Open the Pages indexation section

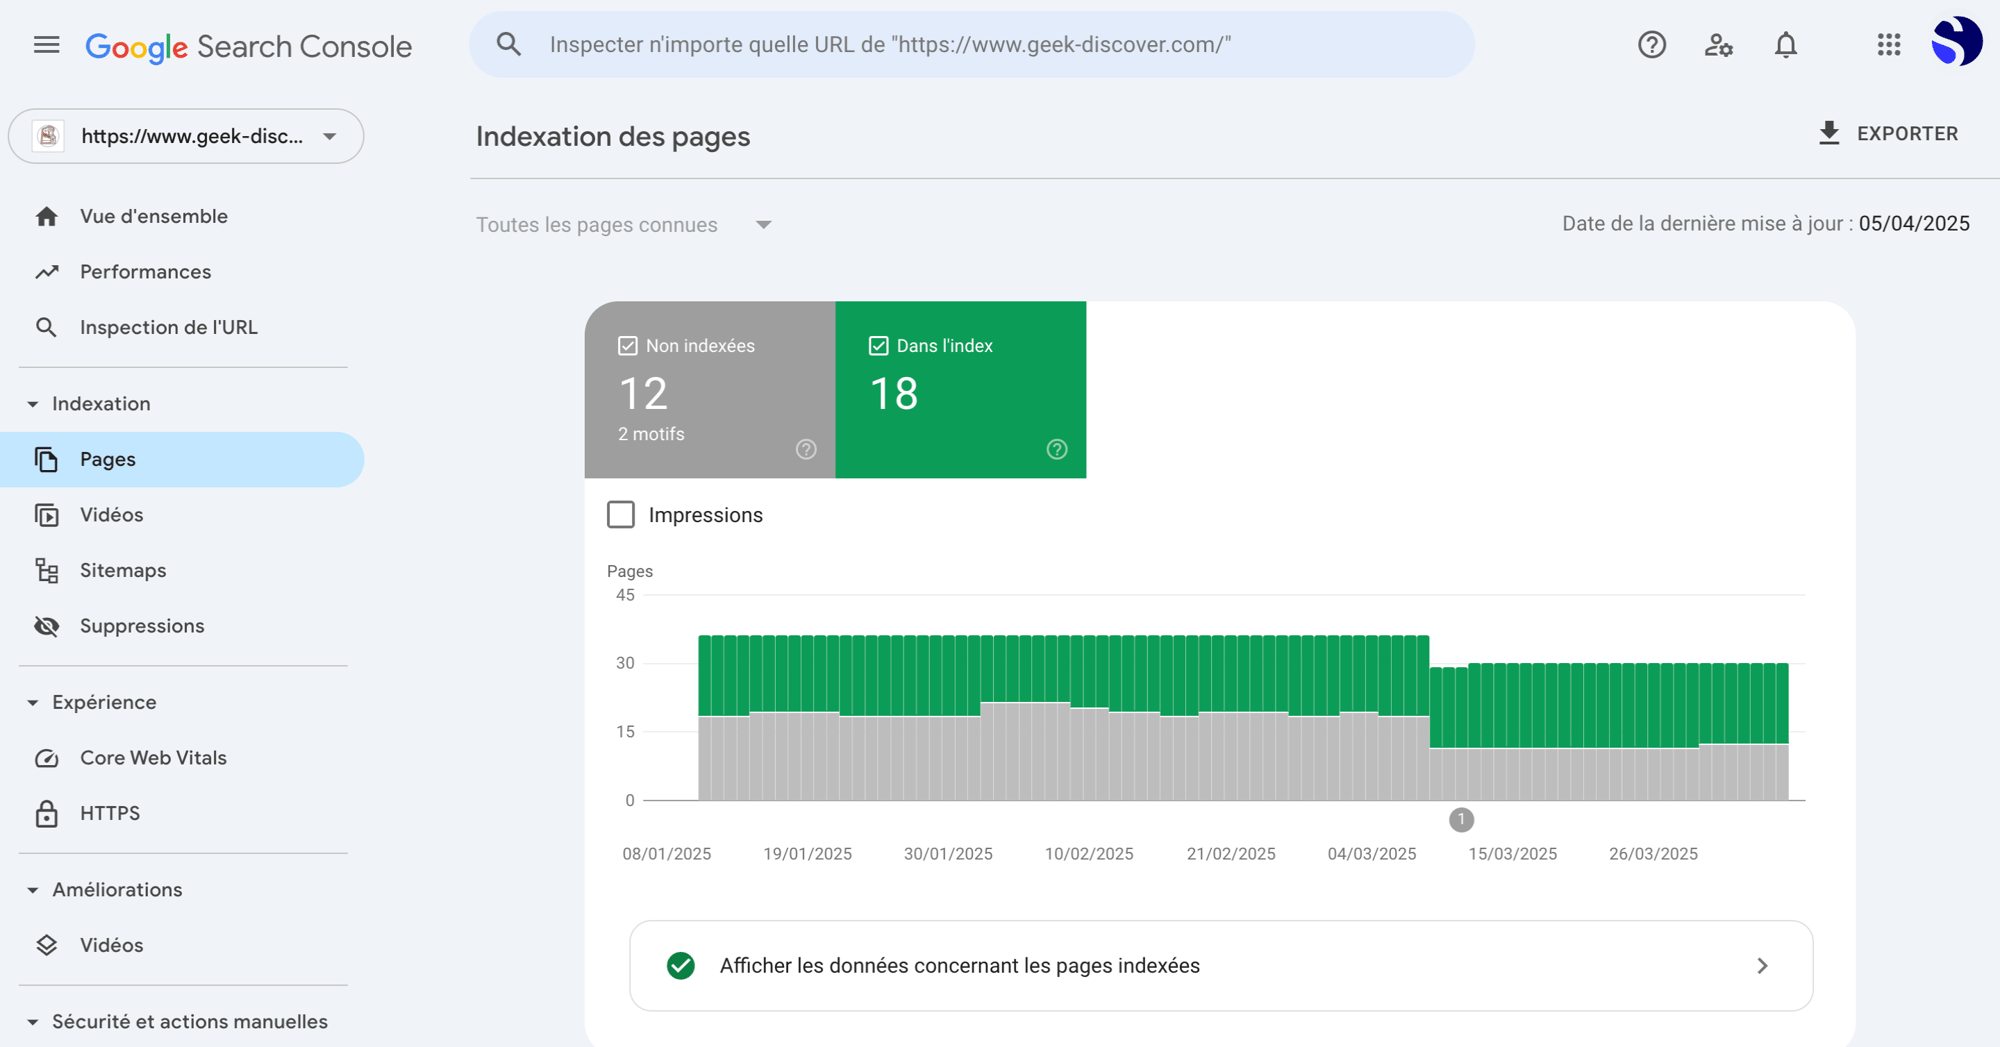point(107,459)
